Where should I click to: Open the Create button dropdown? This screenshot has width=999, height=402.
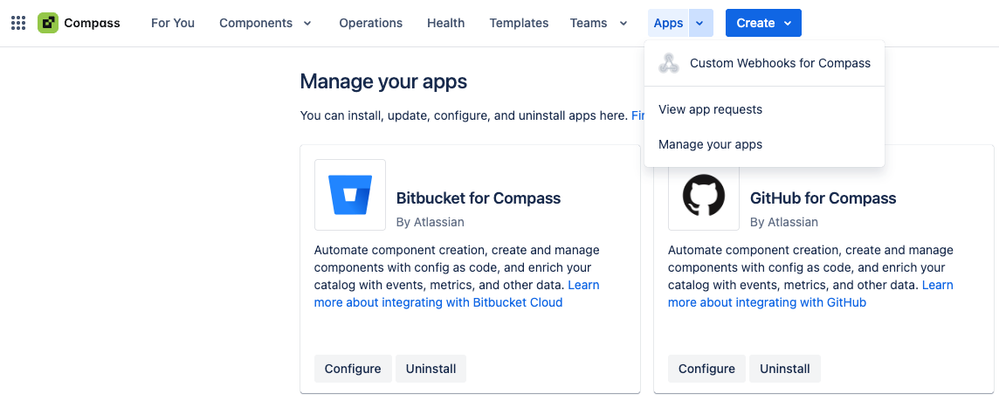(764, 23)
